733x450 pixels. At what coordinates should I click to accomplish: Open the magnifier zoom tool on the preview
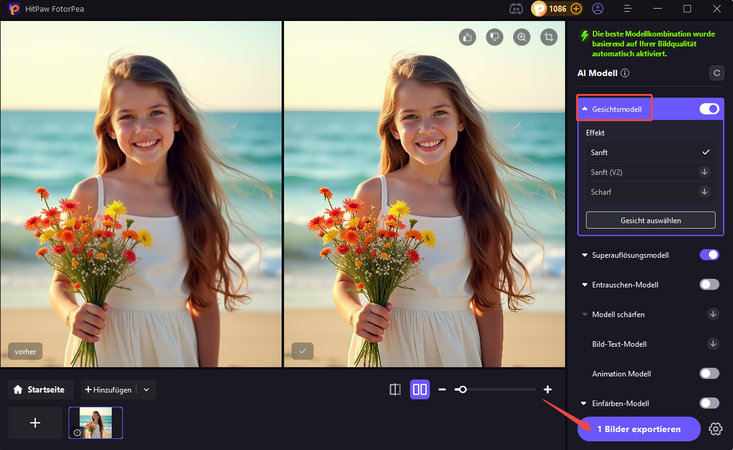(522, 37)
